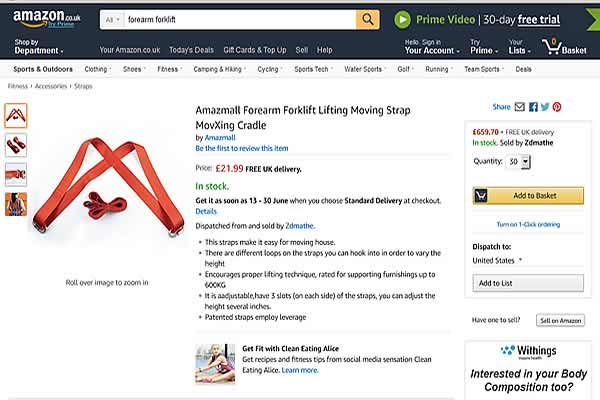Click the Sell on Amazon button

pyautogui.click(x=561, y=320)
